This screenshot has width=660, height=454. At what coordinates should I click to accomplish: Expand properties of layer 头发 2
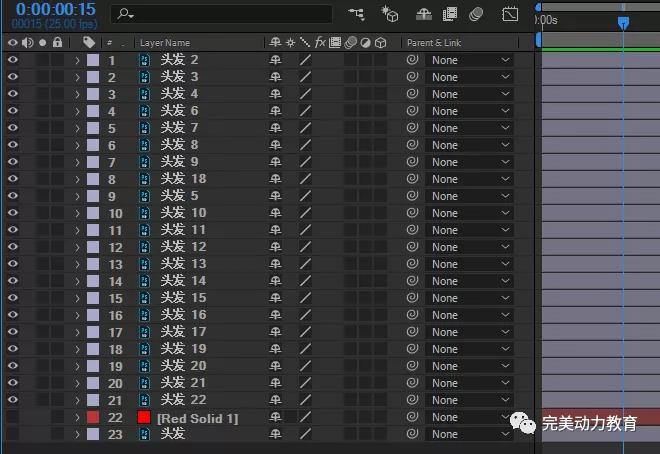tap(77, 60)
